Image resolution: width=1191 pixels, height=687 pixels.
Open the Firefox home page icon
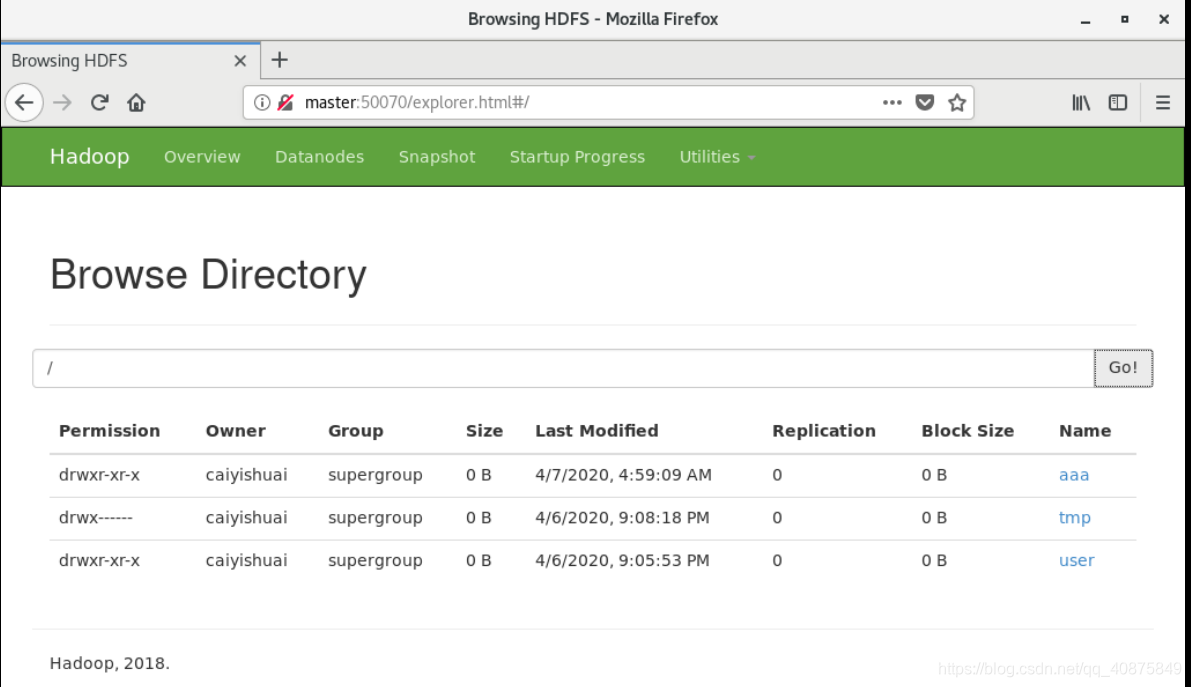pos(136,103)
